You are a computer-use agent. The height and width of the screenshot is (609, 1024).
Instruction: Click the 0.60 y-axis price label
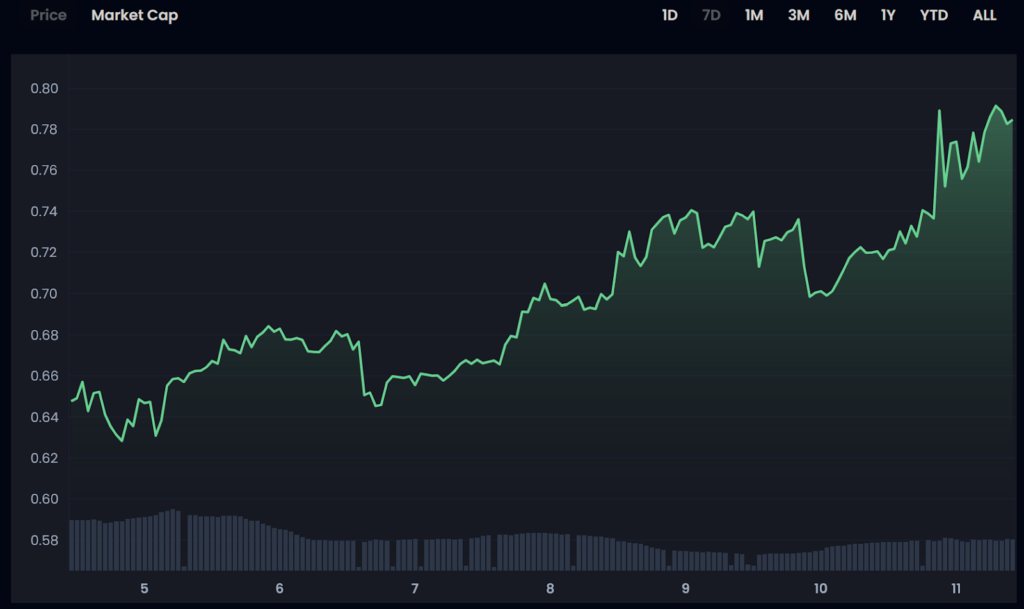(44, 499)
